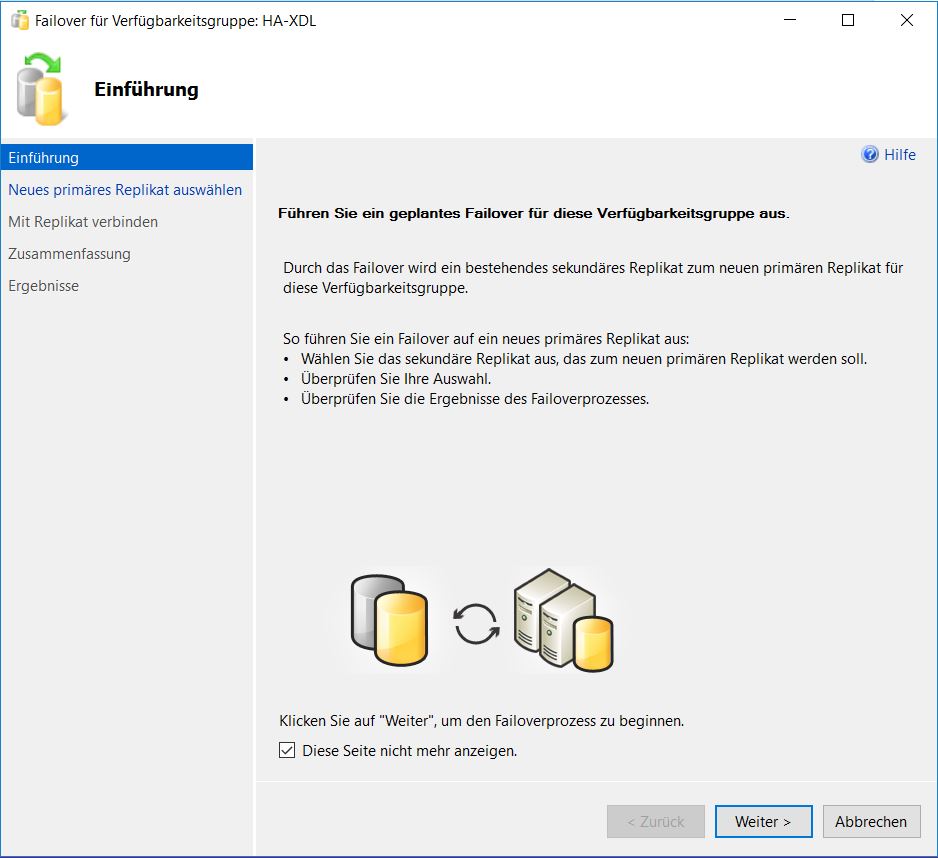This screenshot has height=858, width=938.
Task: Click the Einführung header database icon
Action: pyautogui.click(x=38, y=92)
